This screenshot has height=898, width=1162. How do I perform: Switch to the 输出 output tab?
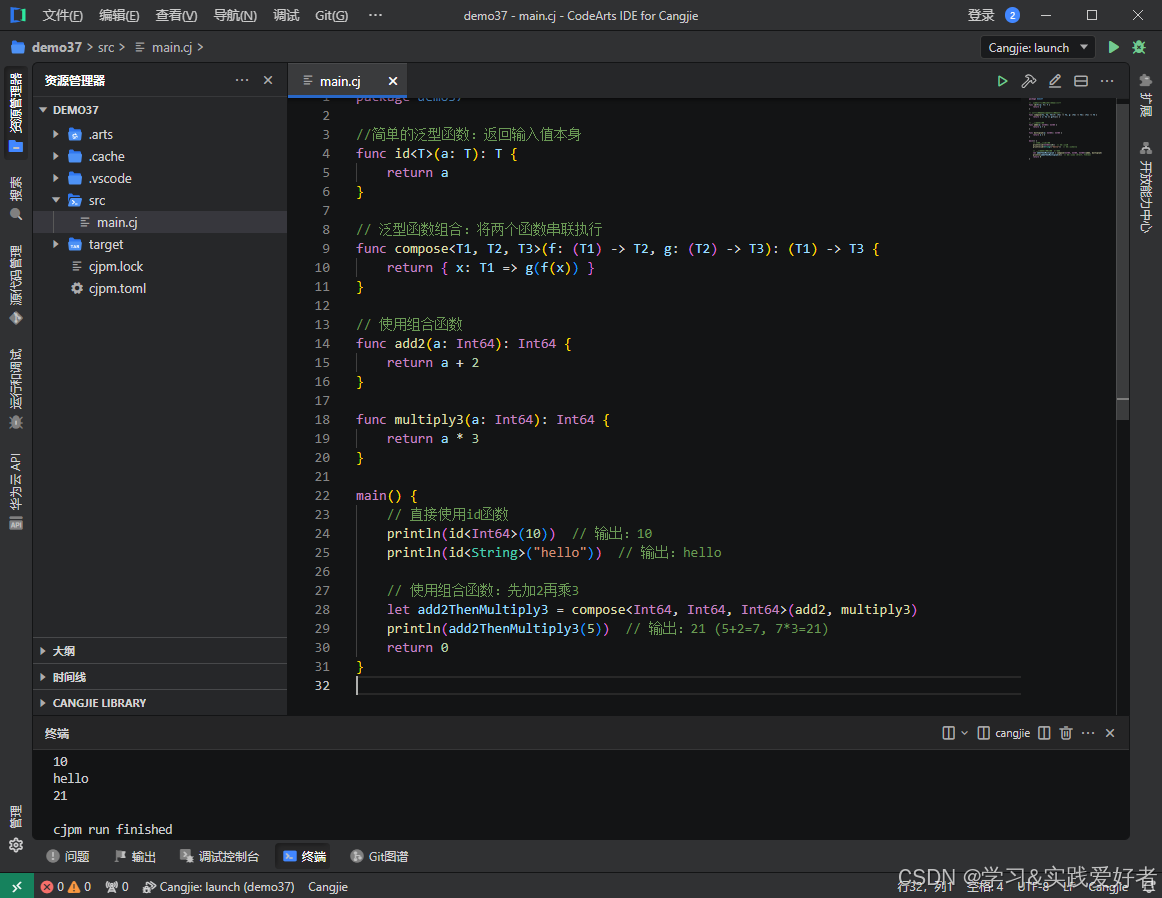point(135,856)
